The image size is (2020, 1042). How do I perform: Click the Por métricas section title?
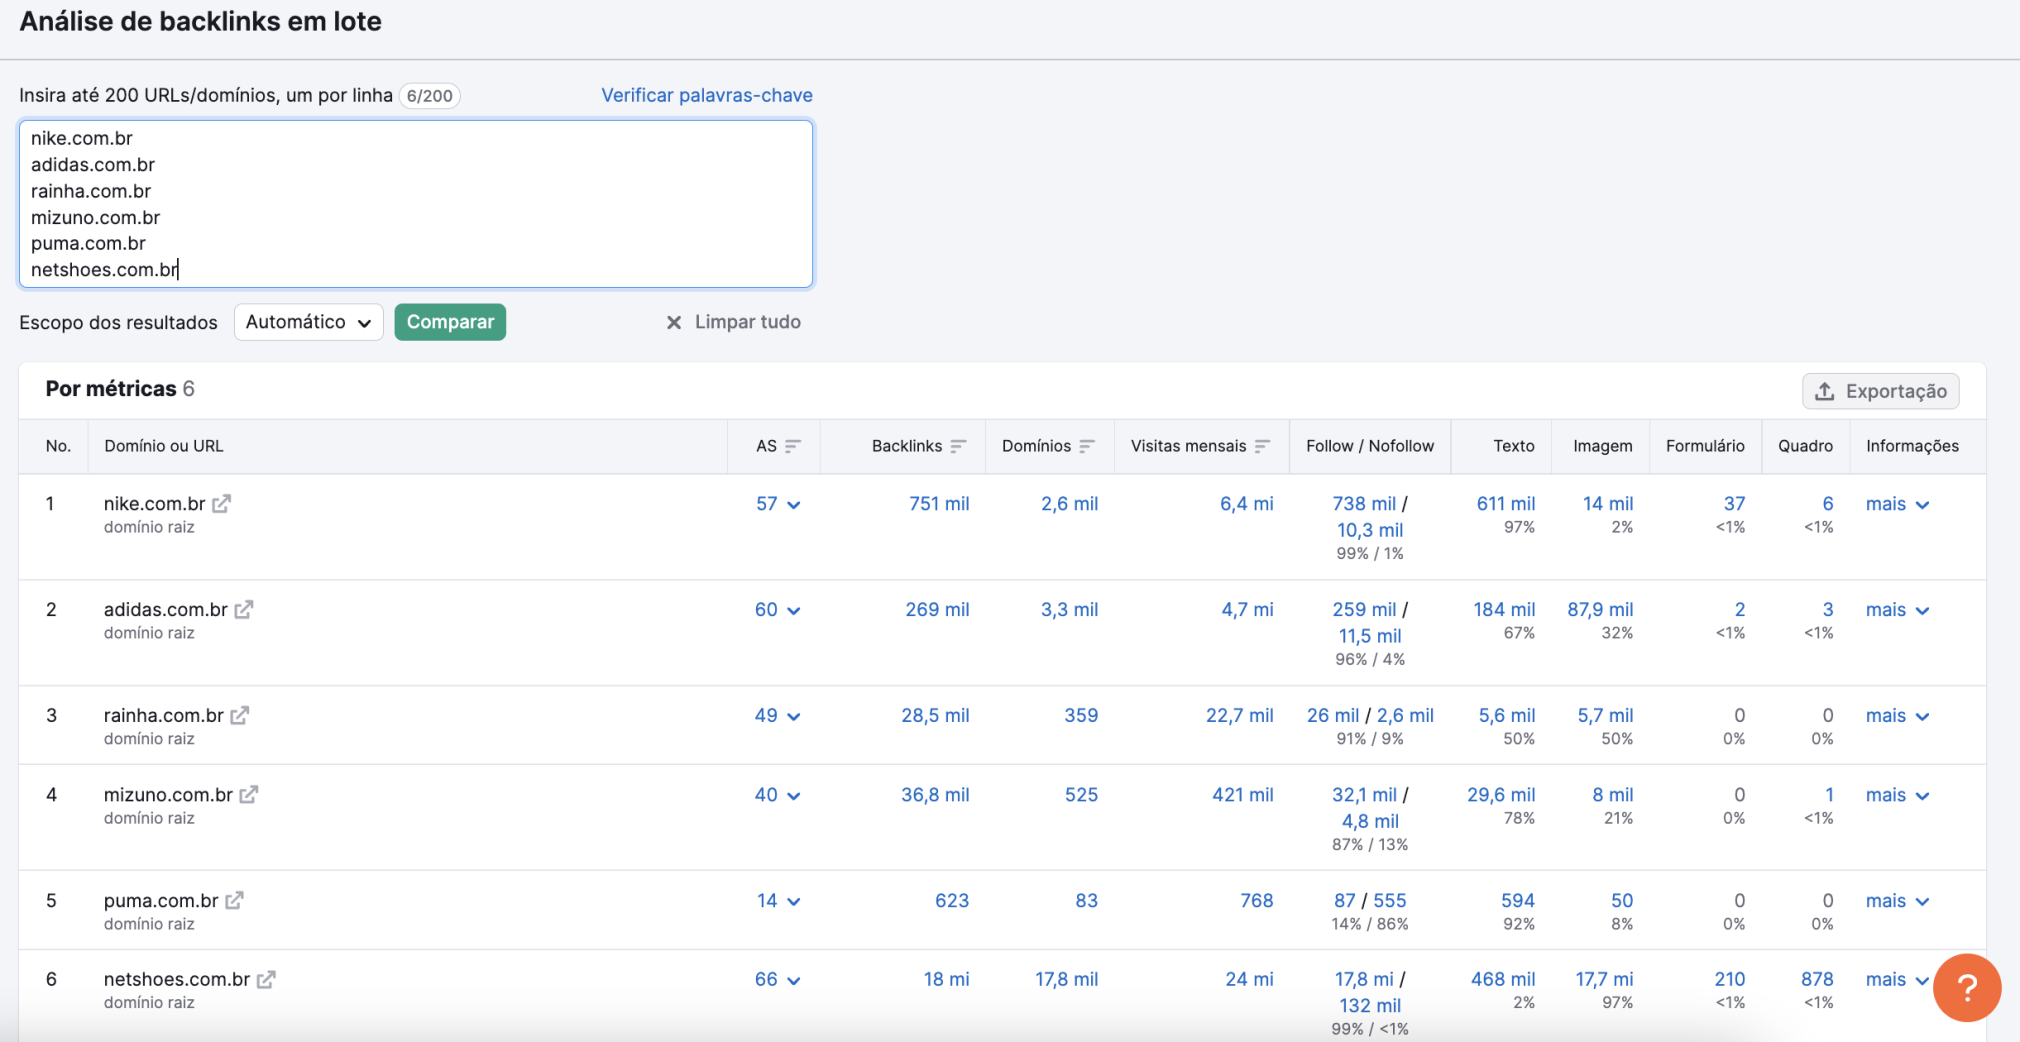111,389
